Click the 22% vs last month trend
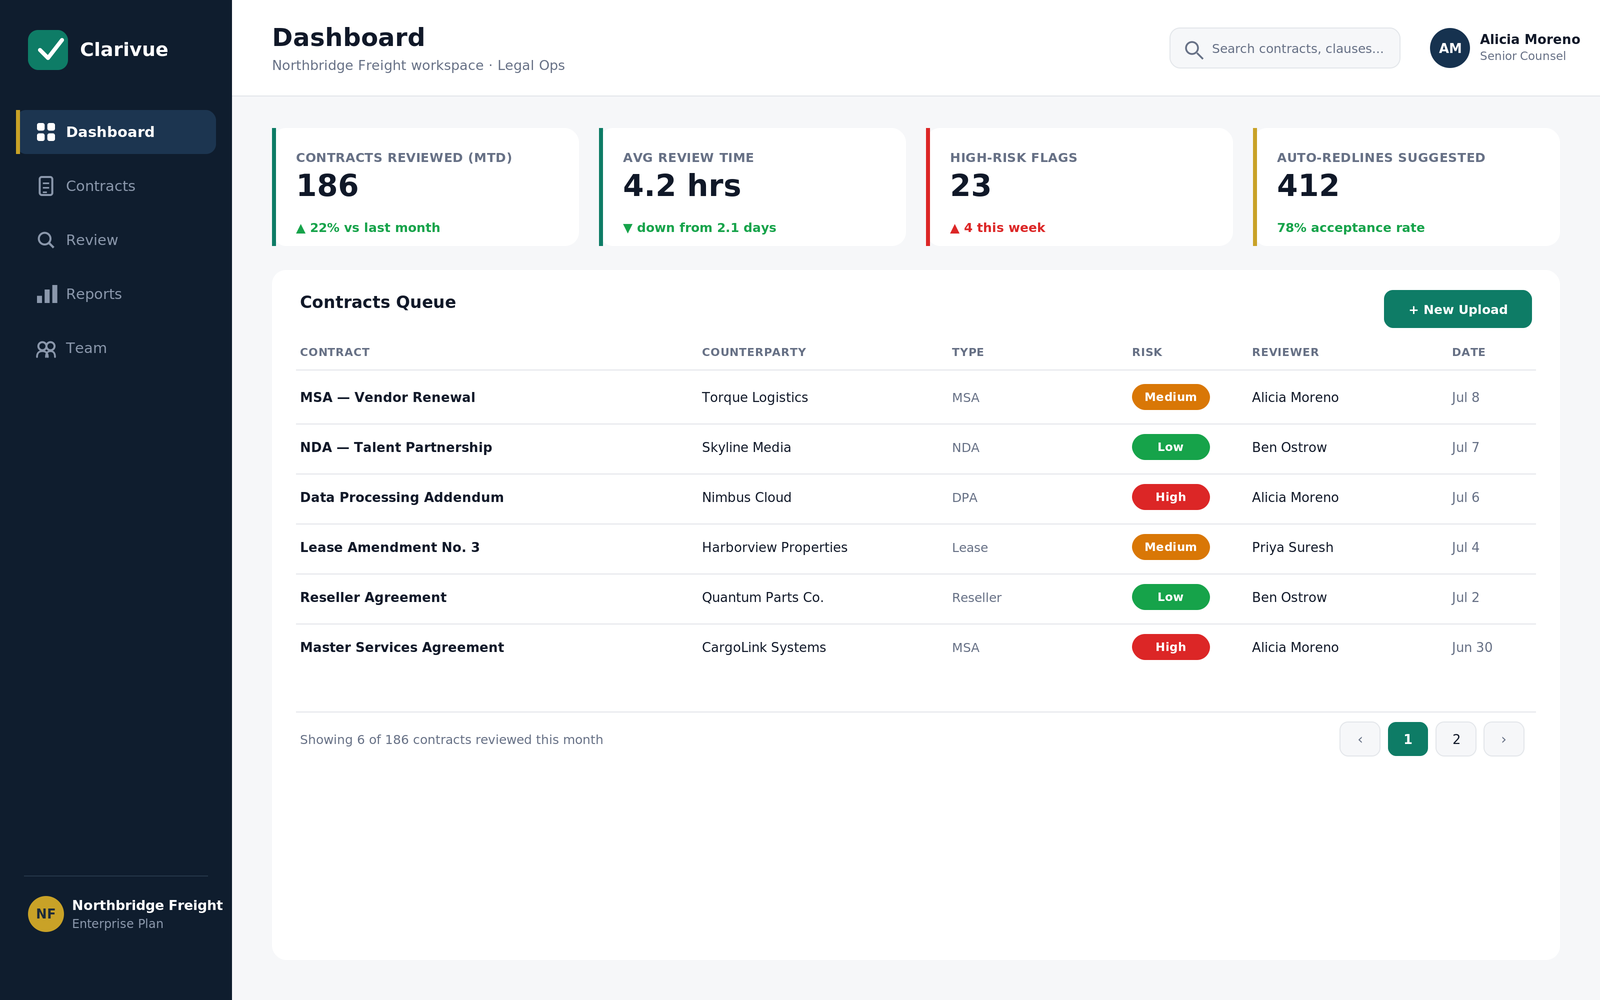The image size is (1600, 1000). tap(368, 228)
